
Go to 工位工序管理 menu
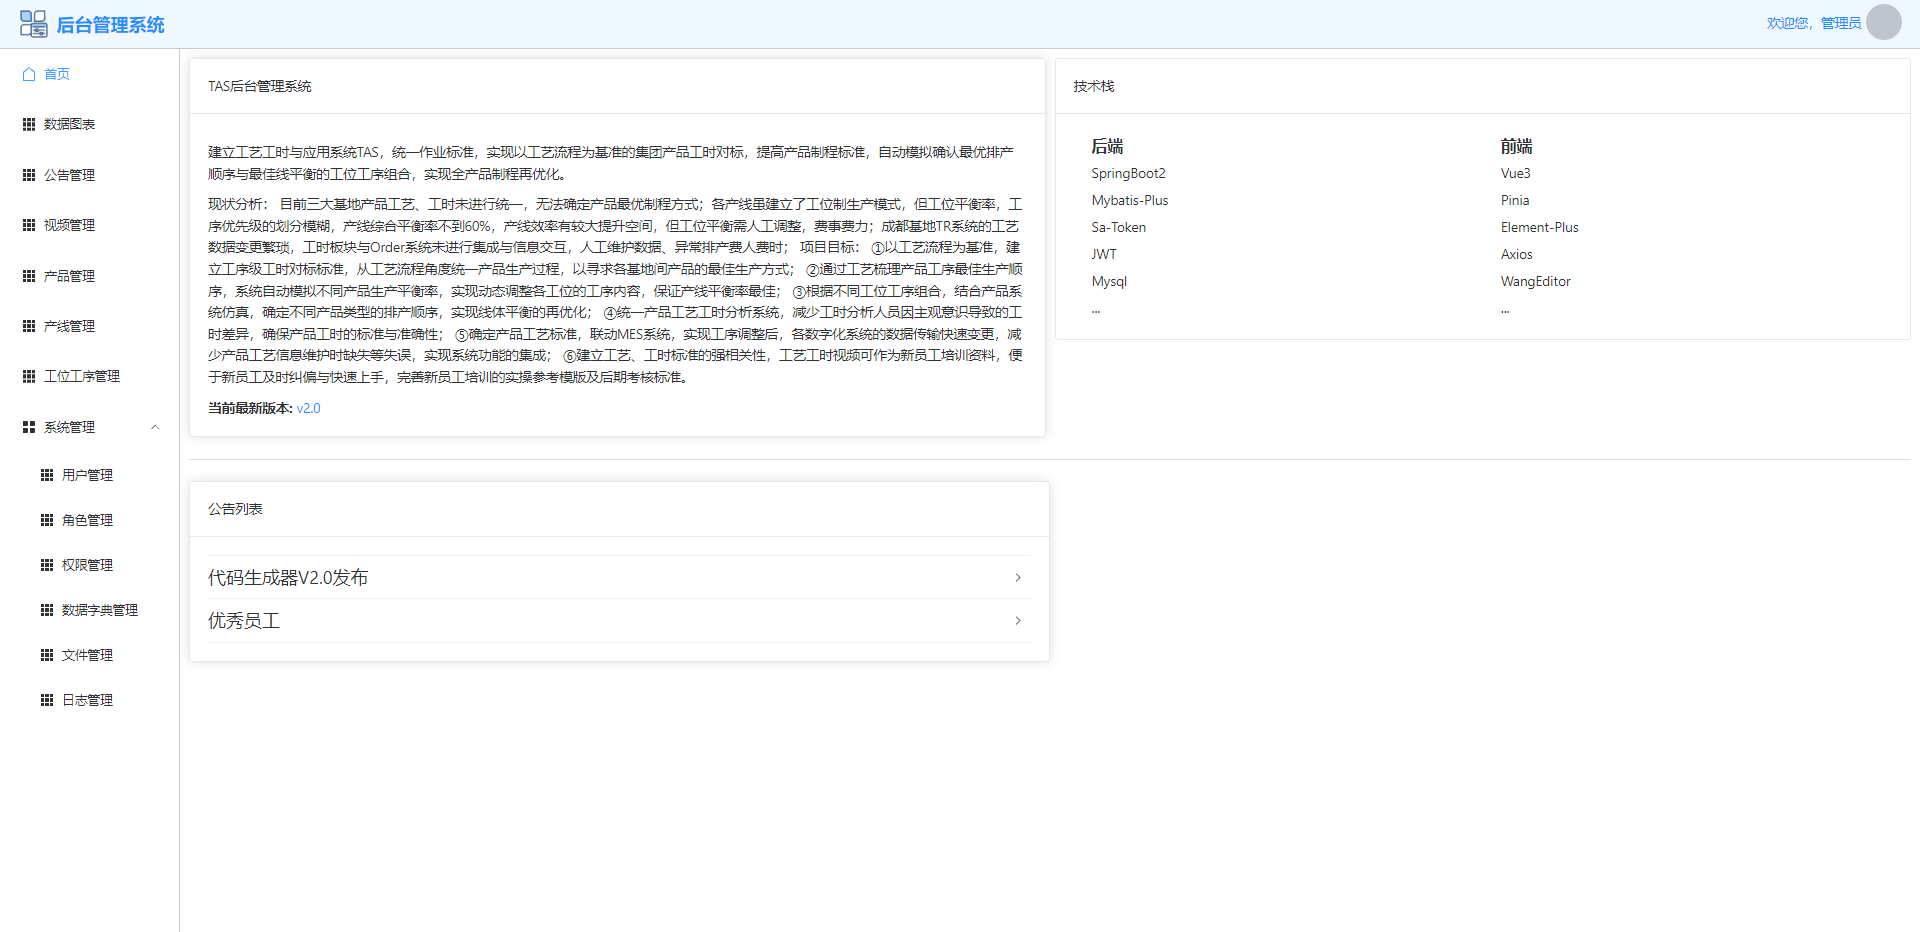click(x=81, y=376)
